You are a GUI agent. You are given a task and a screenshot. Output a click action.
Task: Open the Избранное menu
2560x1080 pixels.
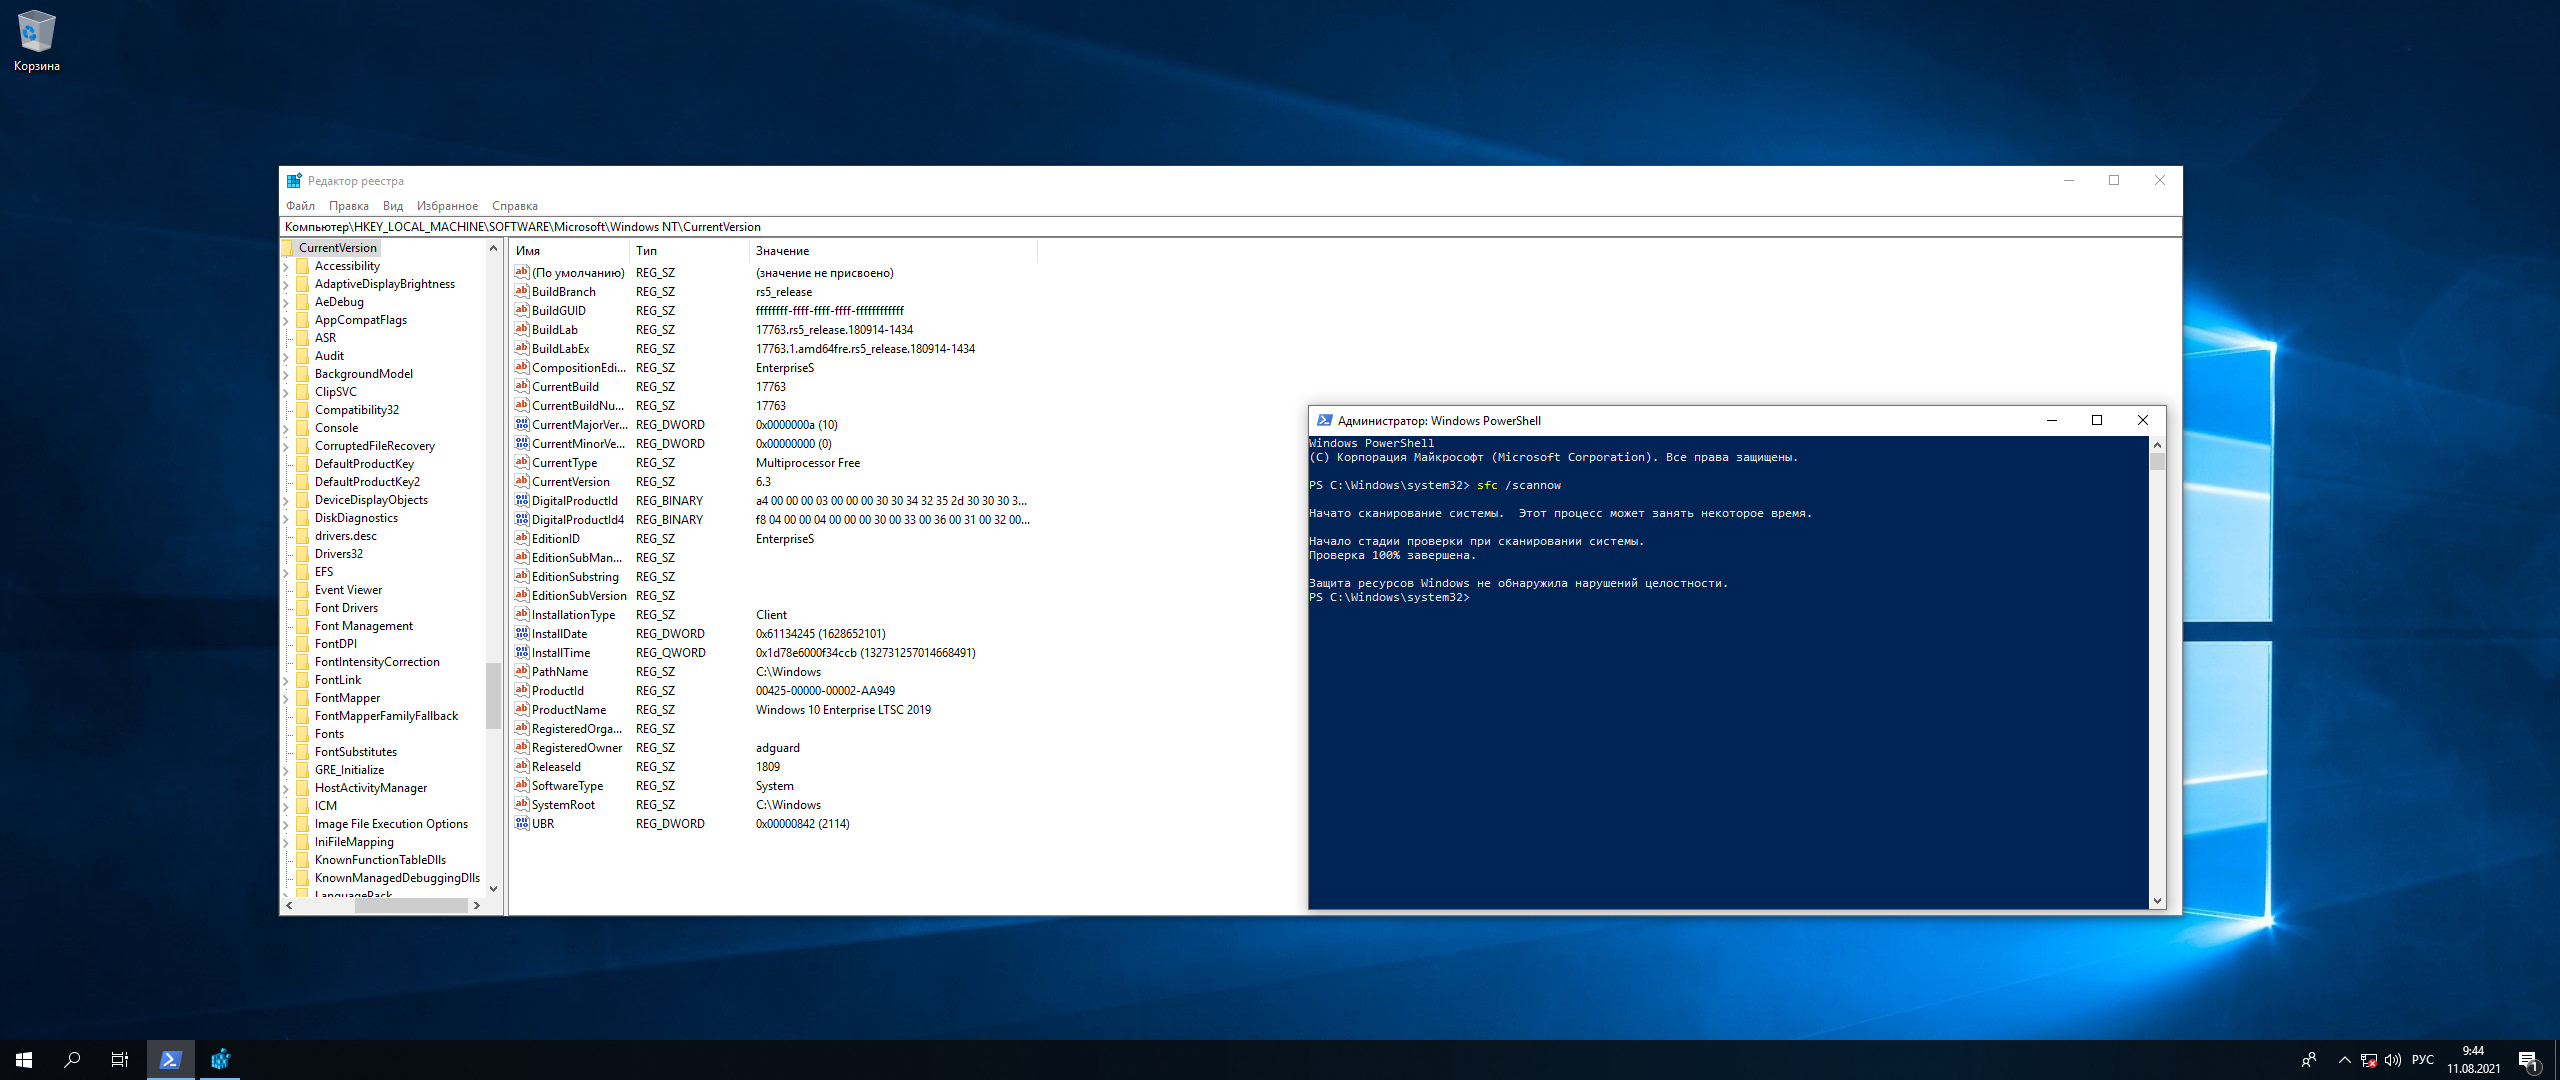pos(447,206)
